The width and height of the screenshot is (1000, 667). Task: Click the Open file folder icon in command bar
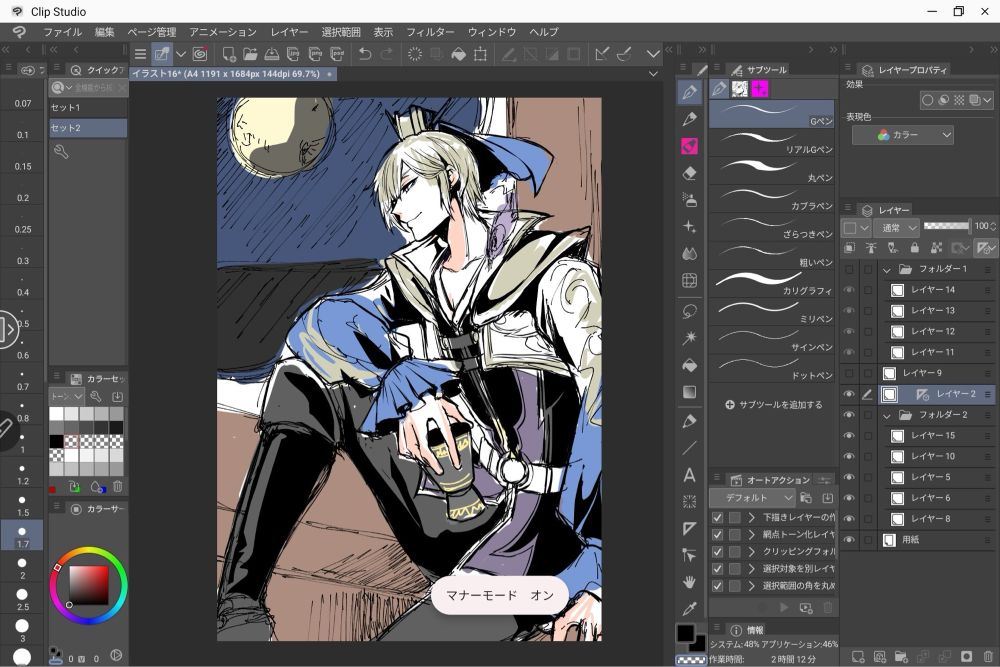[250, 54]
